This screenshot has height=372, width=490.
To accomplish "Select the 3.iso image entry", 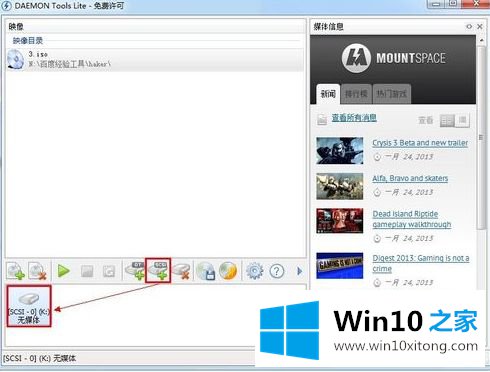I will click(155, 59).
